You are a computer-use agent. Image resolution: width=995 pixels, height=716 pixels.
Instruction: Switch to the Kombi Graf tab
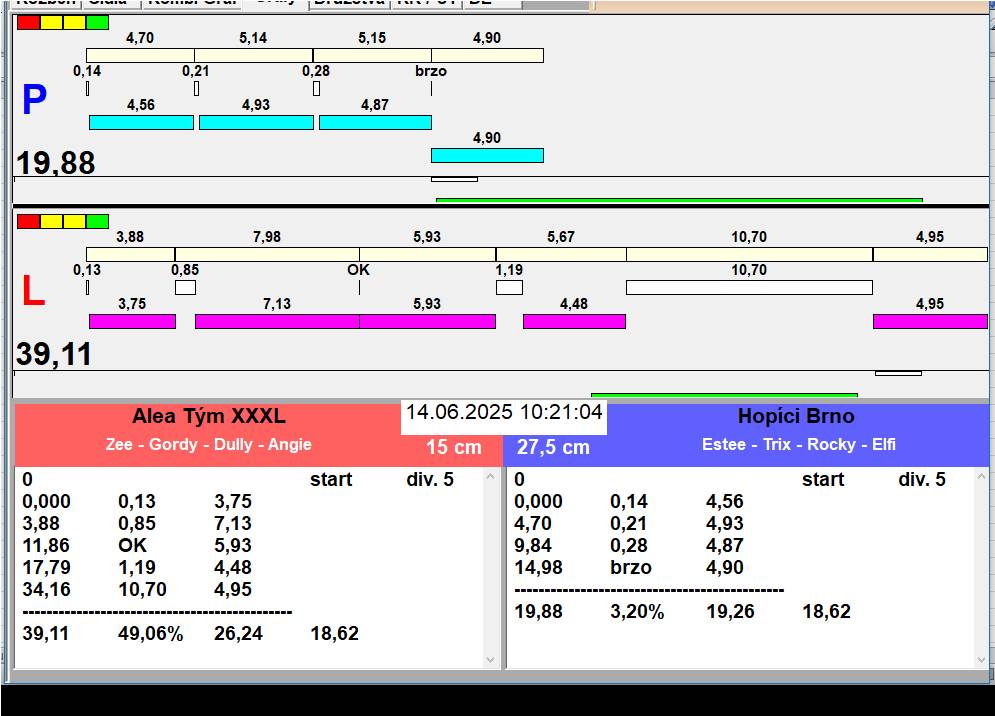point(191,3)
